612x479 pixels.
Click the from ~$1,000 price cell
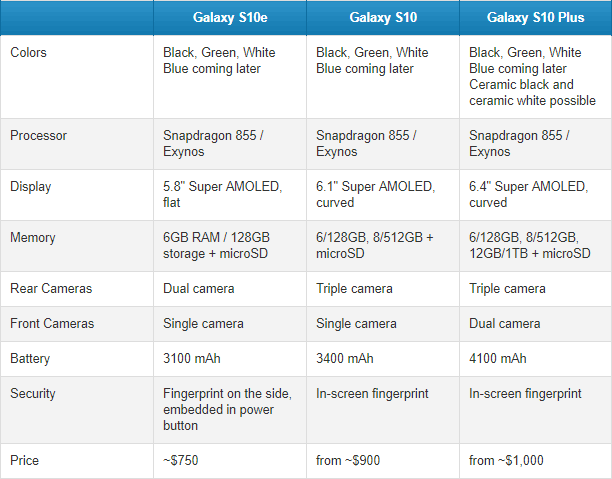click(506, 460)
